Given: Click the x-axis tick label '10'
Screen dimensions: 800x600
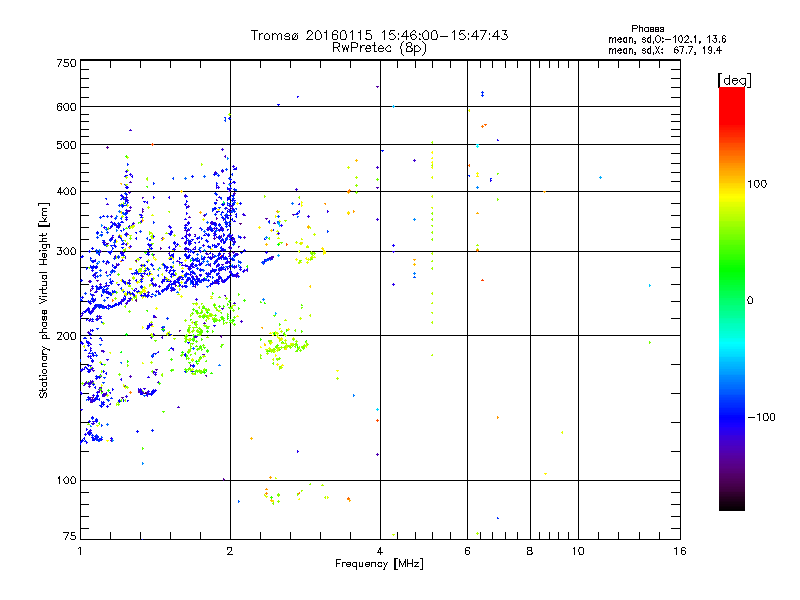Looking at the screenshot, I should pyautogui.click(x=578, y=551).
